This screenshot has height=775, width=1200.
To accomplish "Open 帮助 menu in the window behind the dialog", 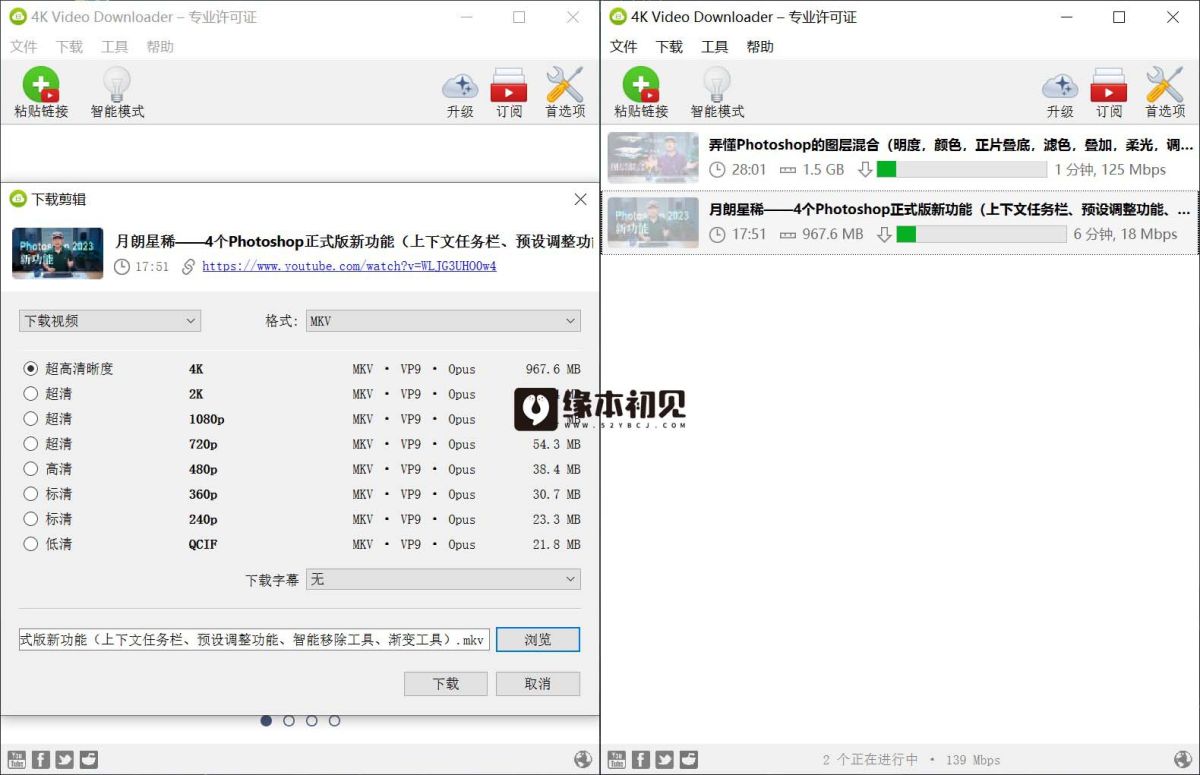I will click(160, 47).
